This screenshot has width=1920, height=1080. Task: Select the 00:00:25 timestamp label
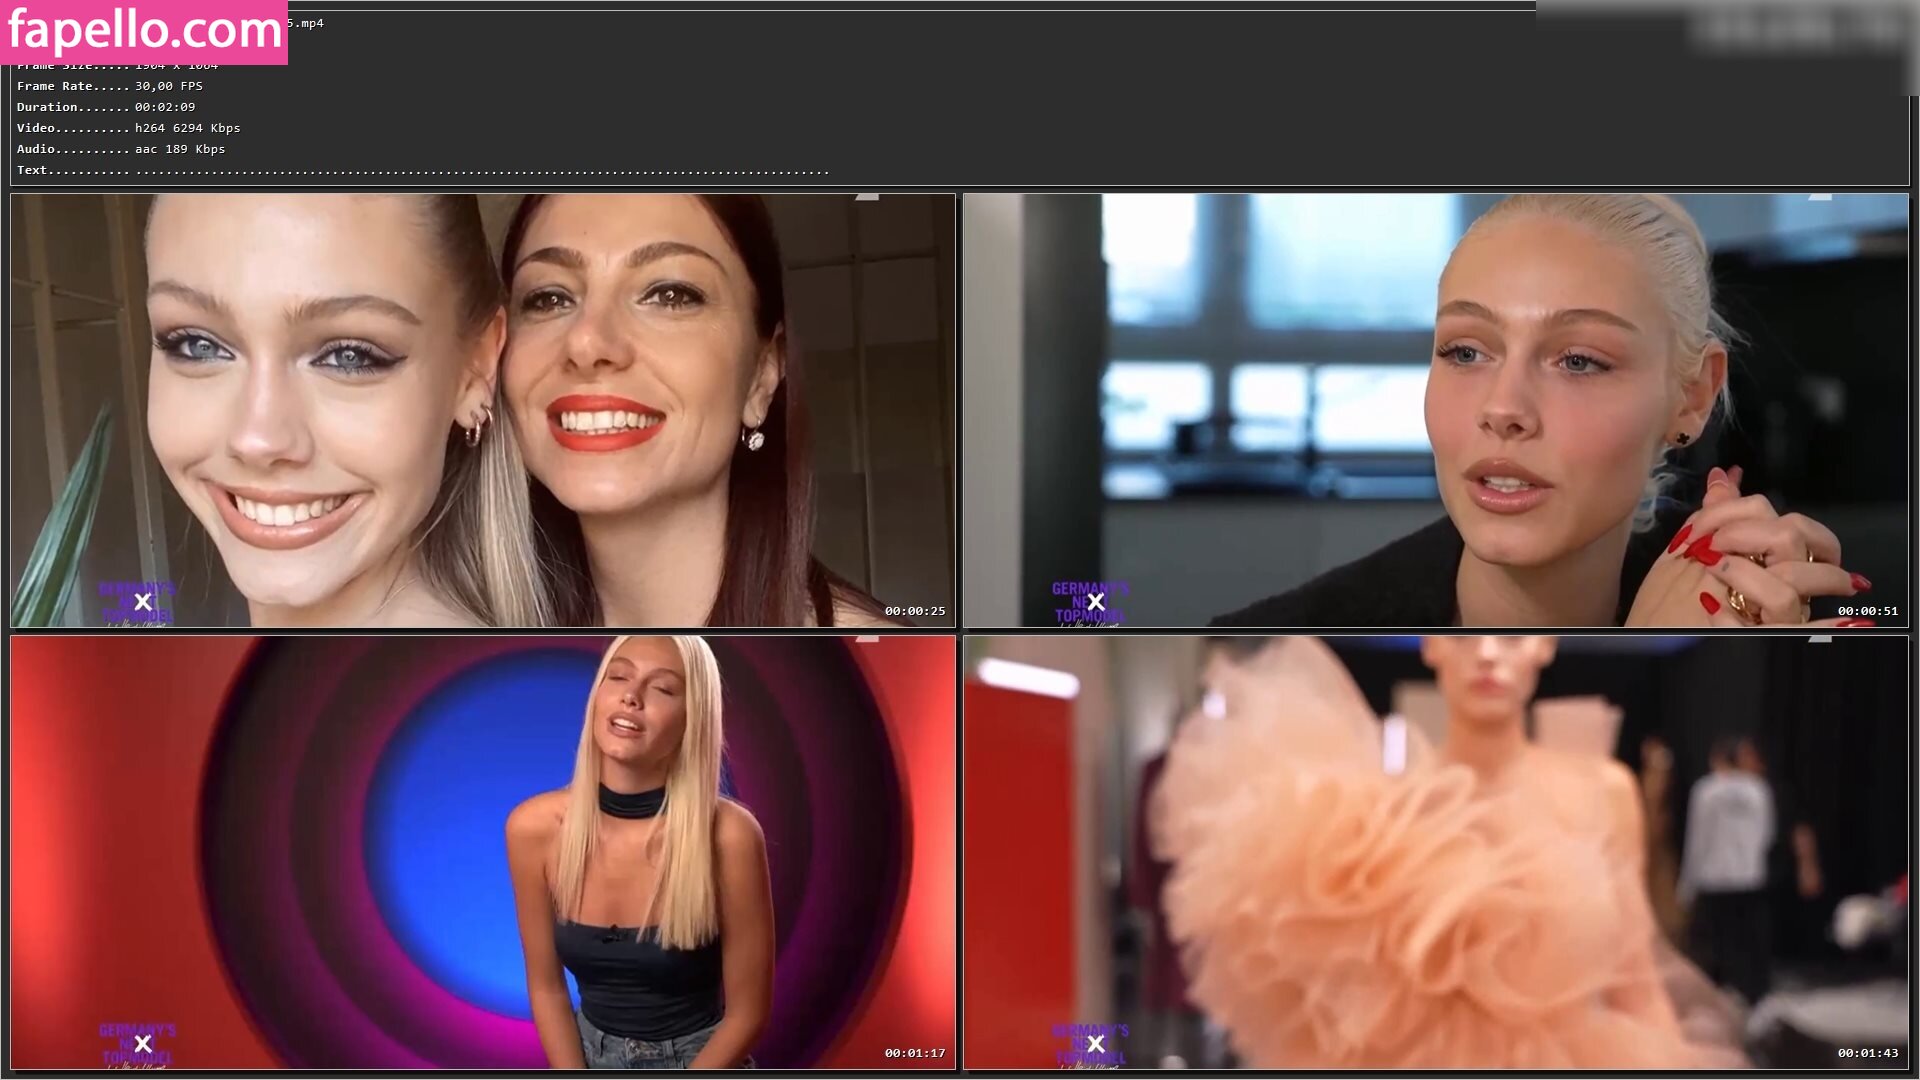point(914,611)
